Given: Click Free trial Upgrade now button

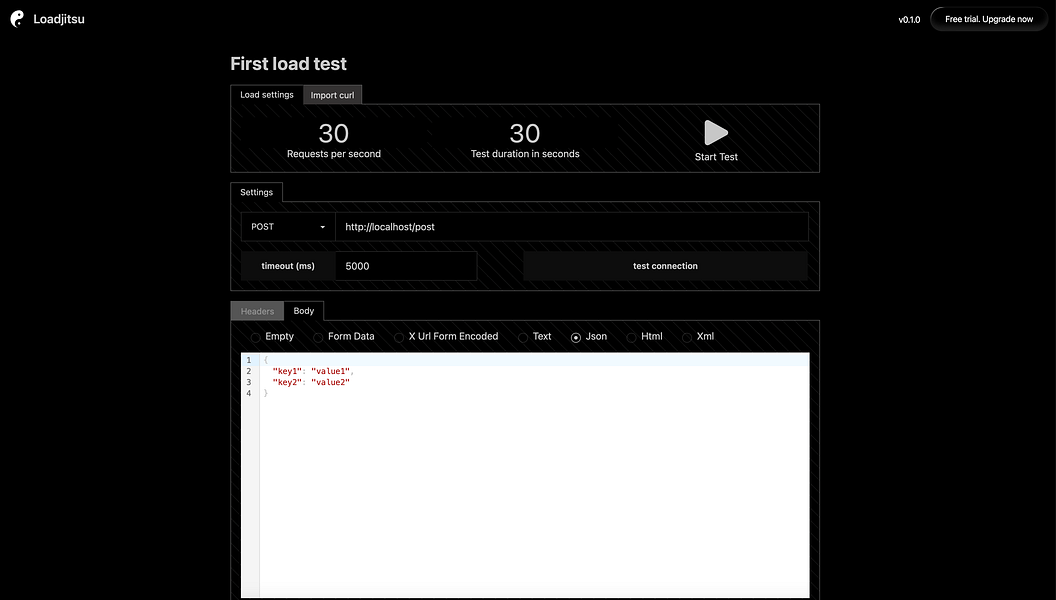Looking at the screenshot, I should 989,19.
